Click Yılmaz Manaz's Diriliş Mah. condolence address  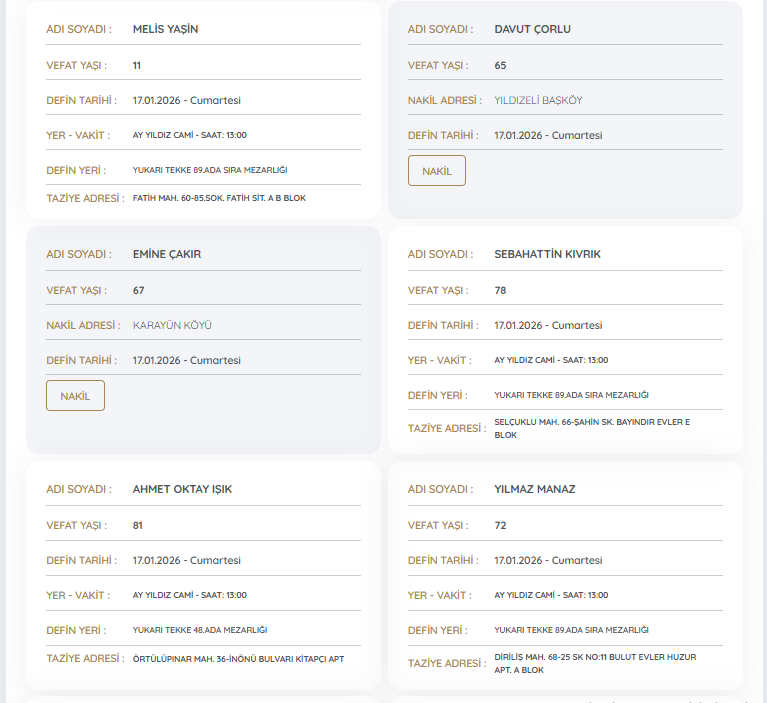pos(595,663)
